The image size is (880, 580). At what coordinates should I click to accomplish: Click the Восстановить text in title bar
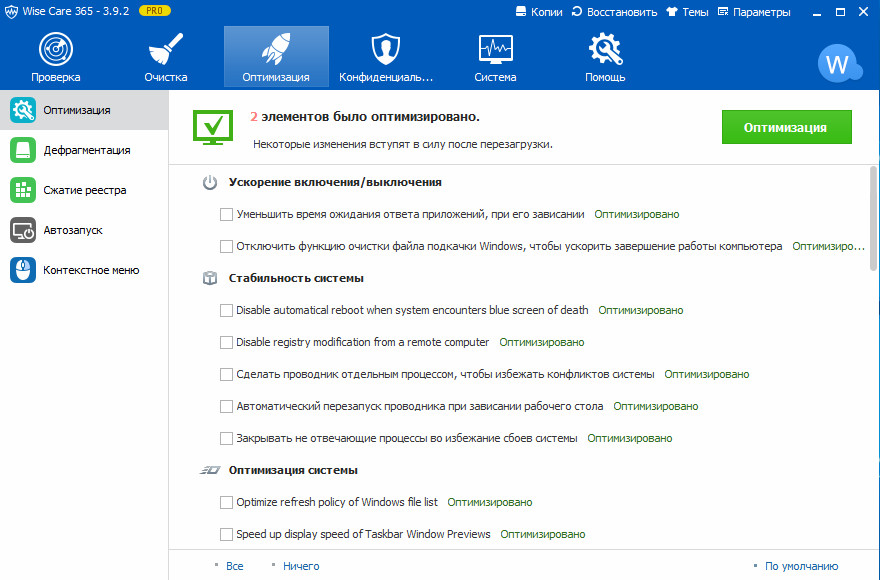pos(622,12)
